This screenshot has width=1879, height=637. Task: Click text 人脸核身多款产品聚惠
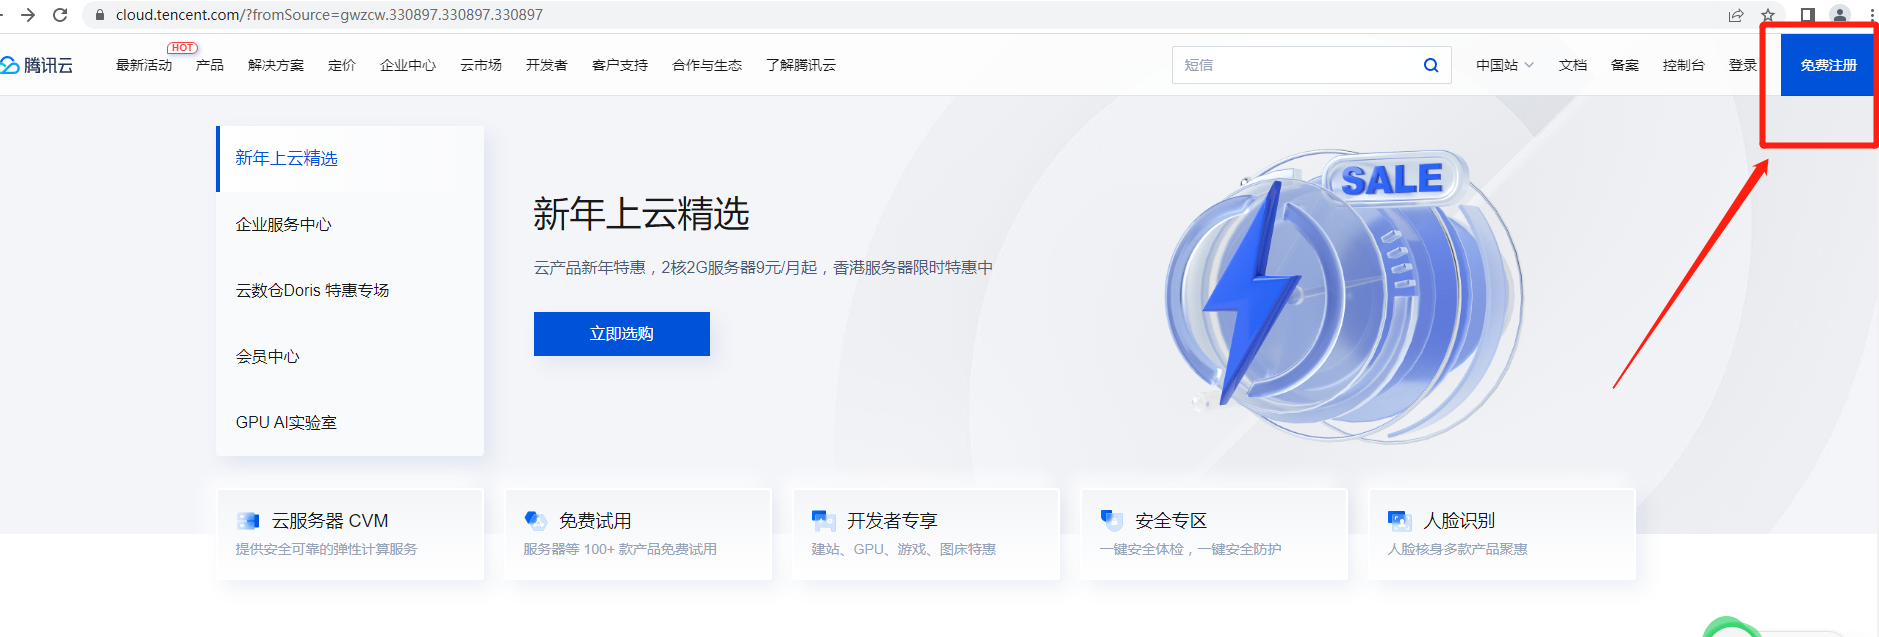[1457, 549]
